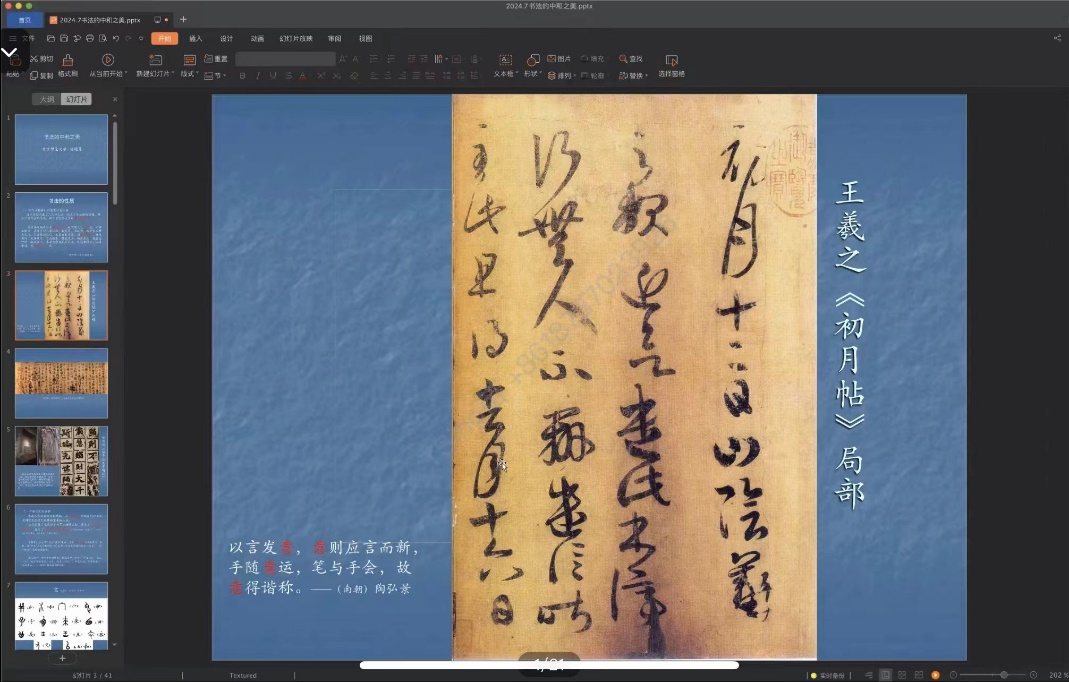Click the 查找 find icon

click(x=630, y=59)
